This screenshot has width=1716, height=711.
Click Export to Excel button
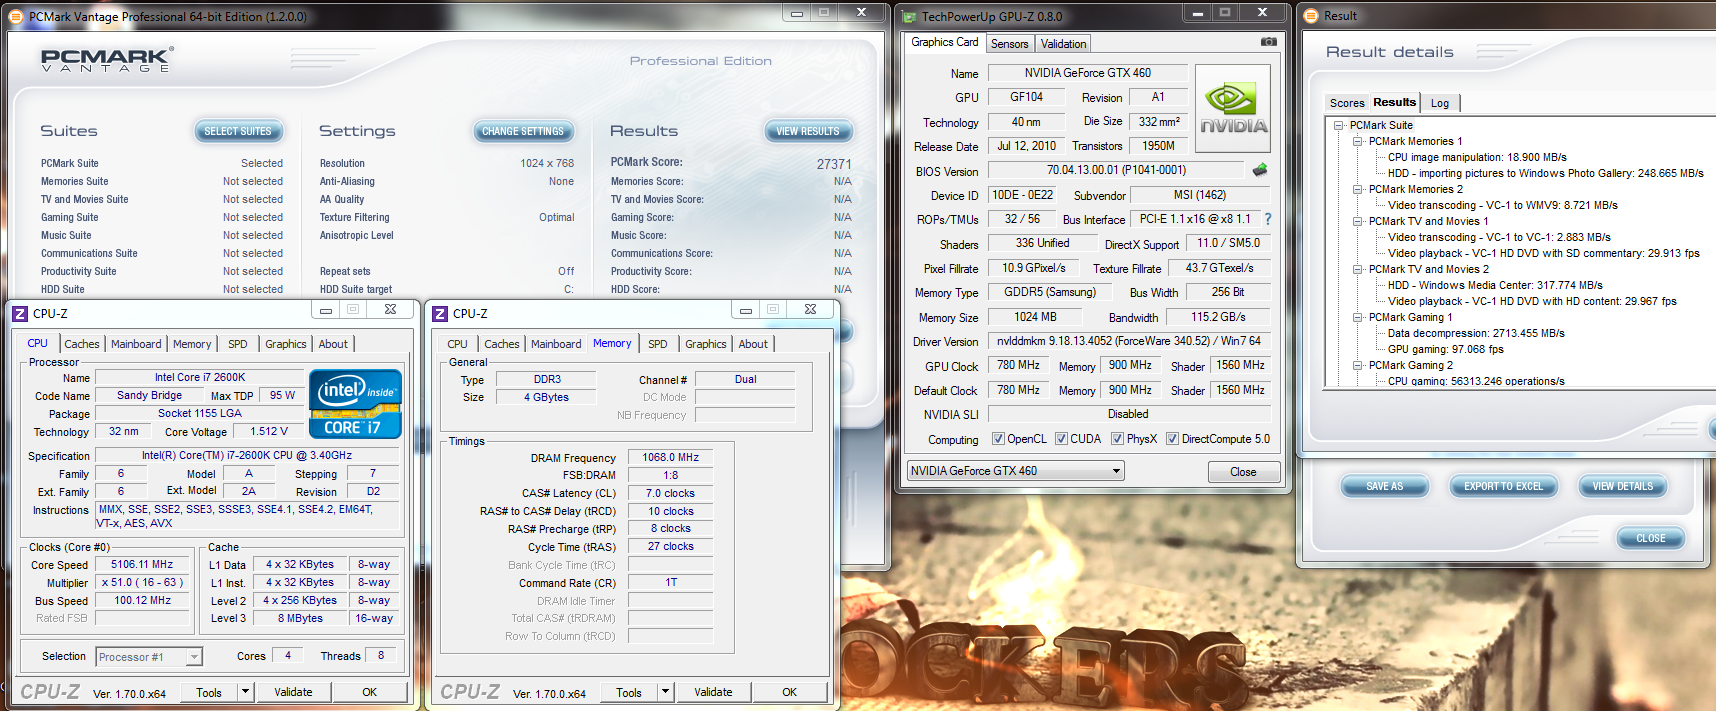tap(1503, 486)
